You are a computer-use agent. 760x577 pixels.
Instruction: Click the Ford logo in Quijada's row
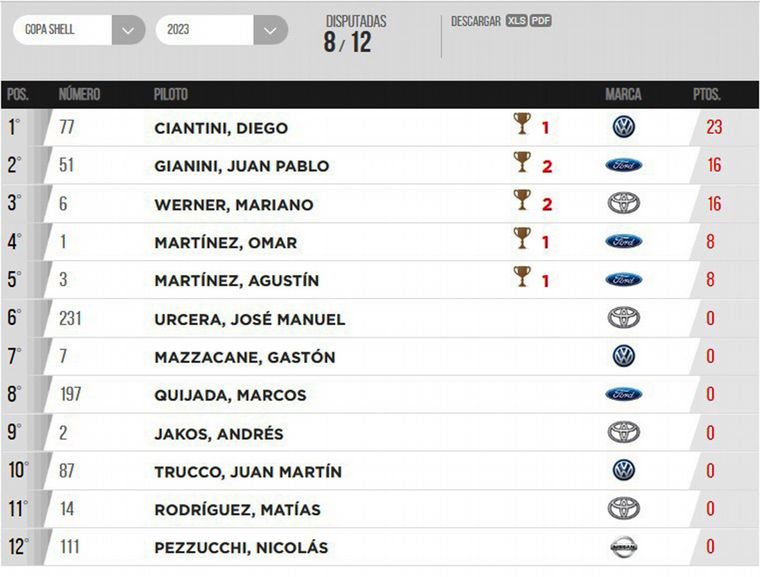(x=623, y=394)
